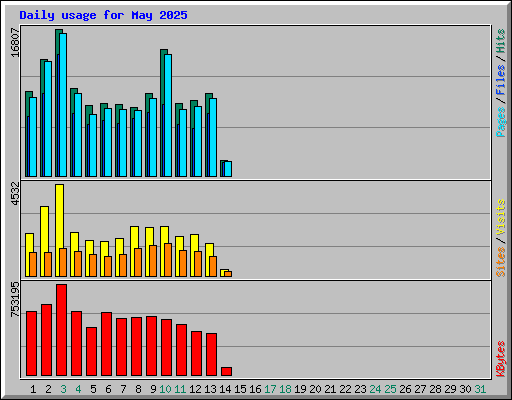The width and height of the screenshot is (512, 400).
Task: Click green day label 17 on the x-axis
Action: point(270,389)
